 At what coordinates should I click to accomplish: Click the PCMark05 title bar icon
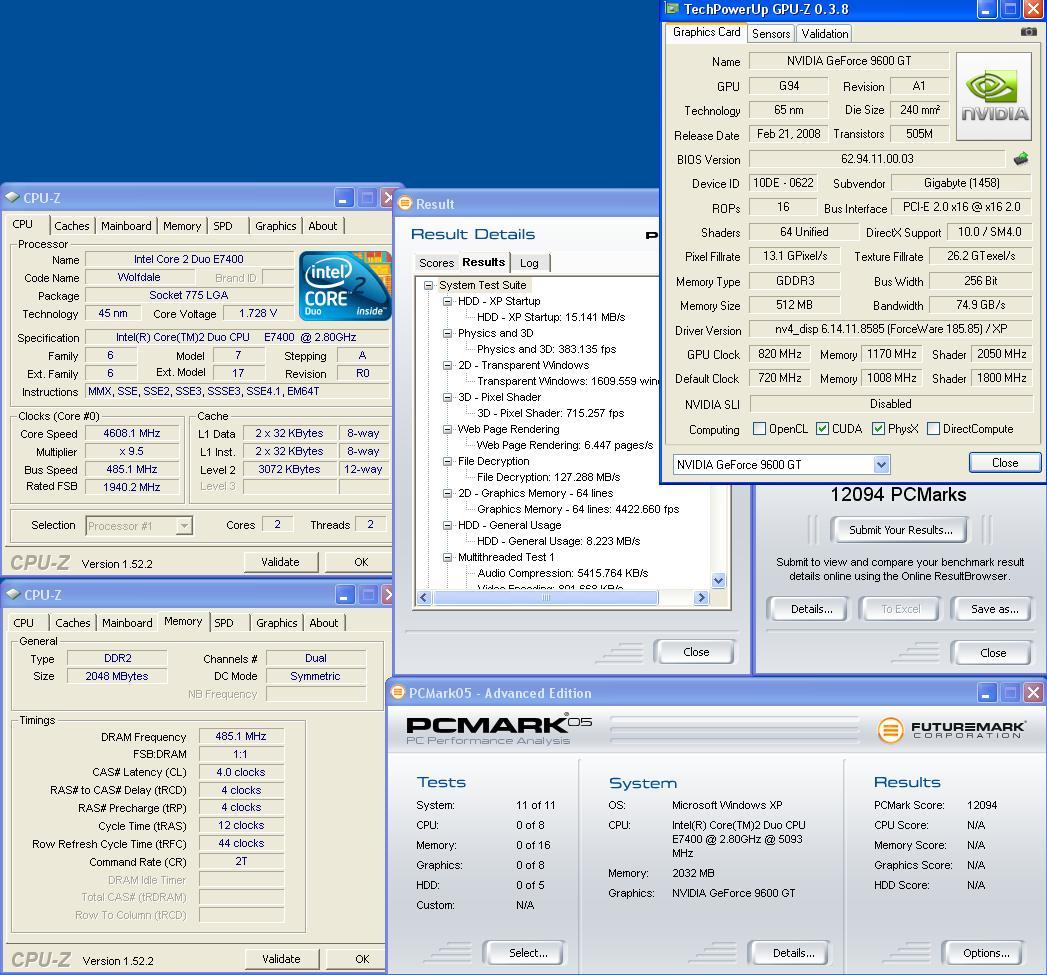[x=398, y=693]
